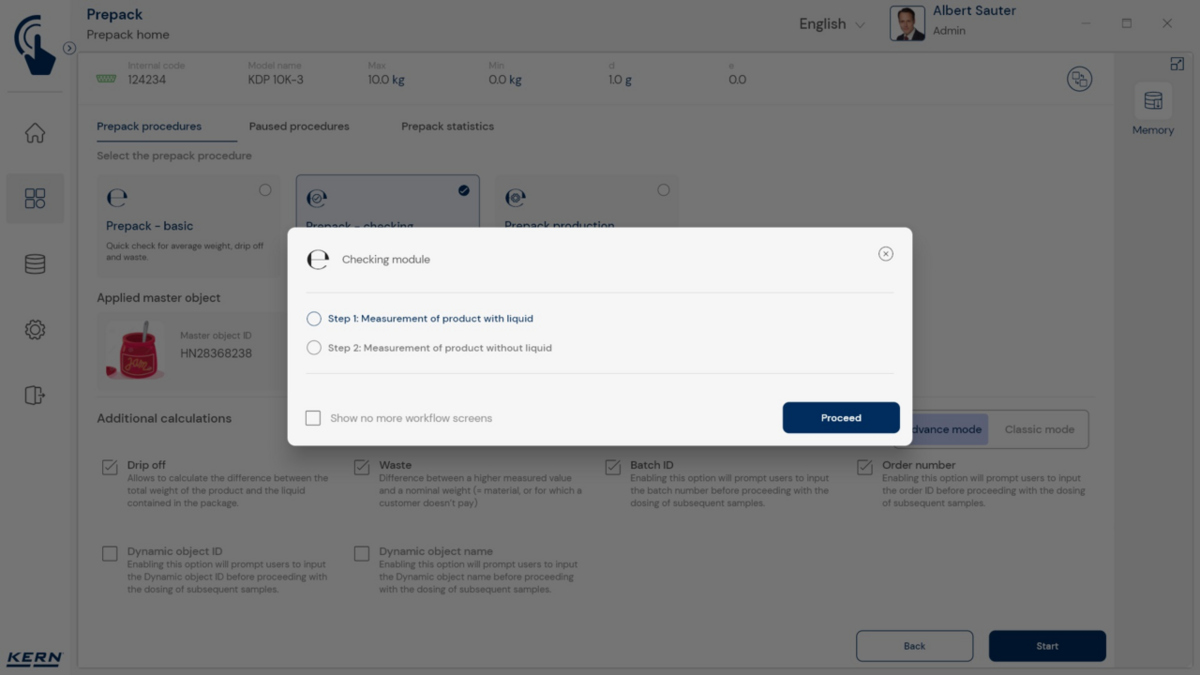
Task: Select Step 1: Measurement of product with liquid
Action: tap(314, 319)
